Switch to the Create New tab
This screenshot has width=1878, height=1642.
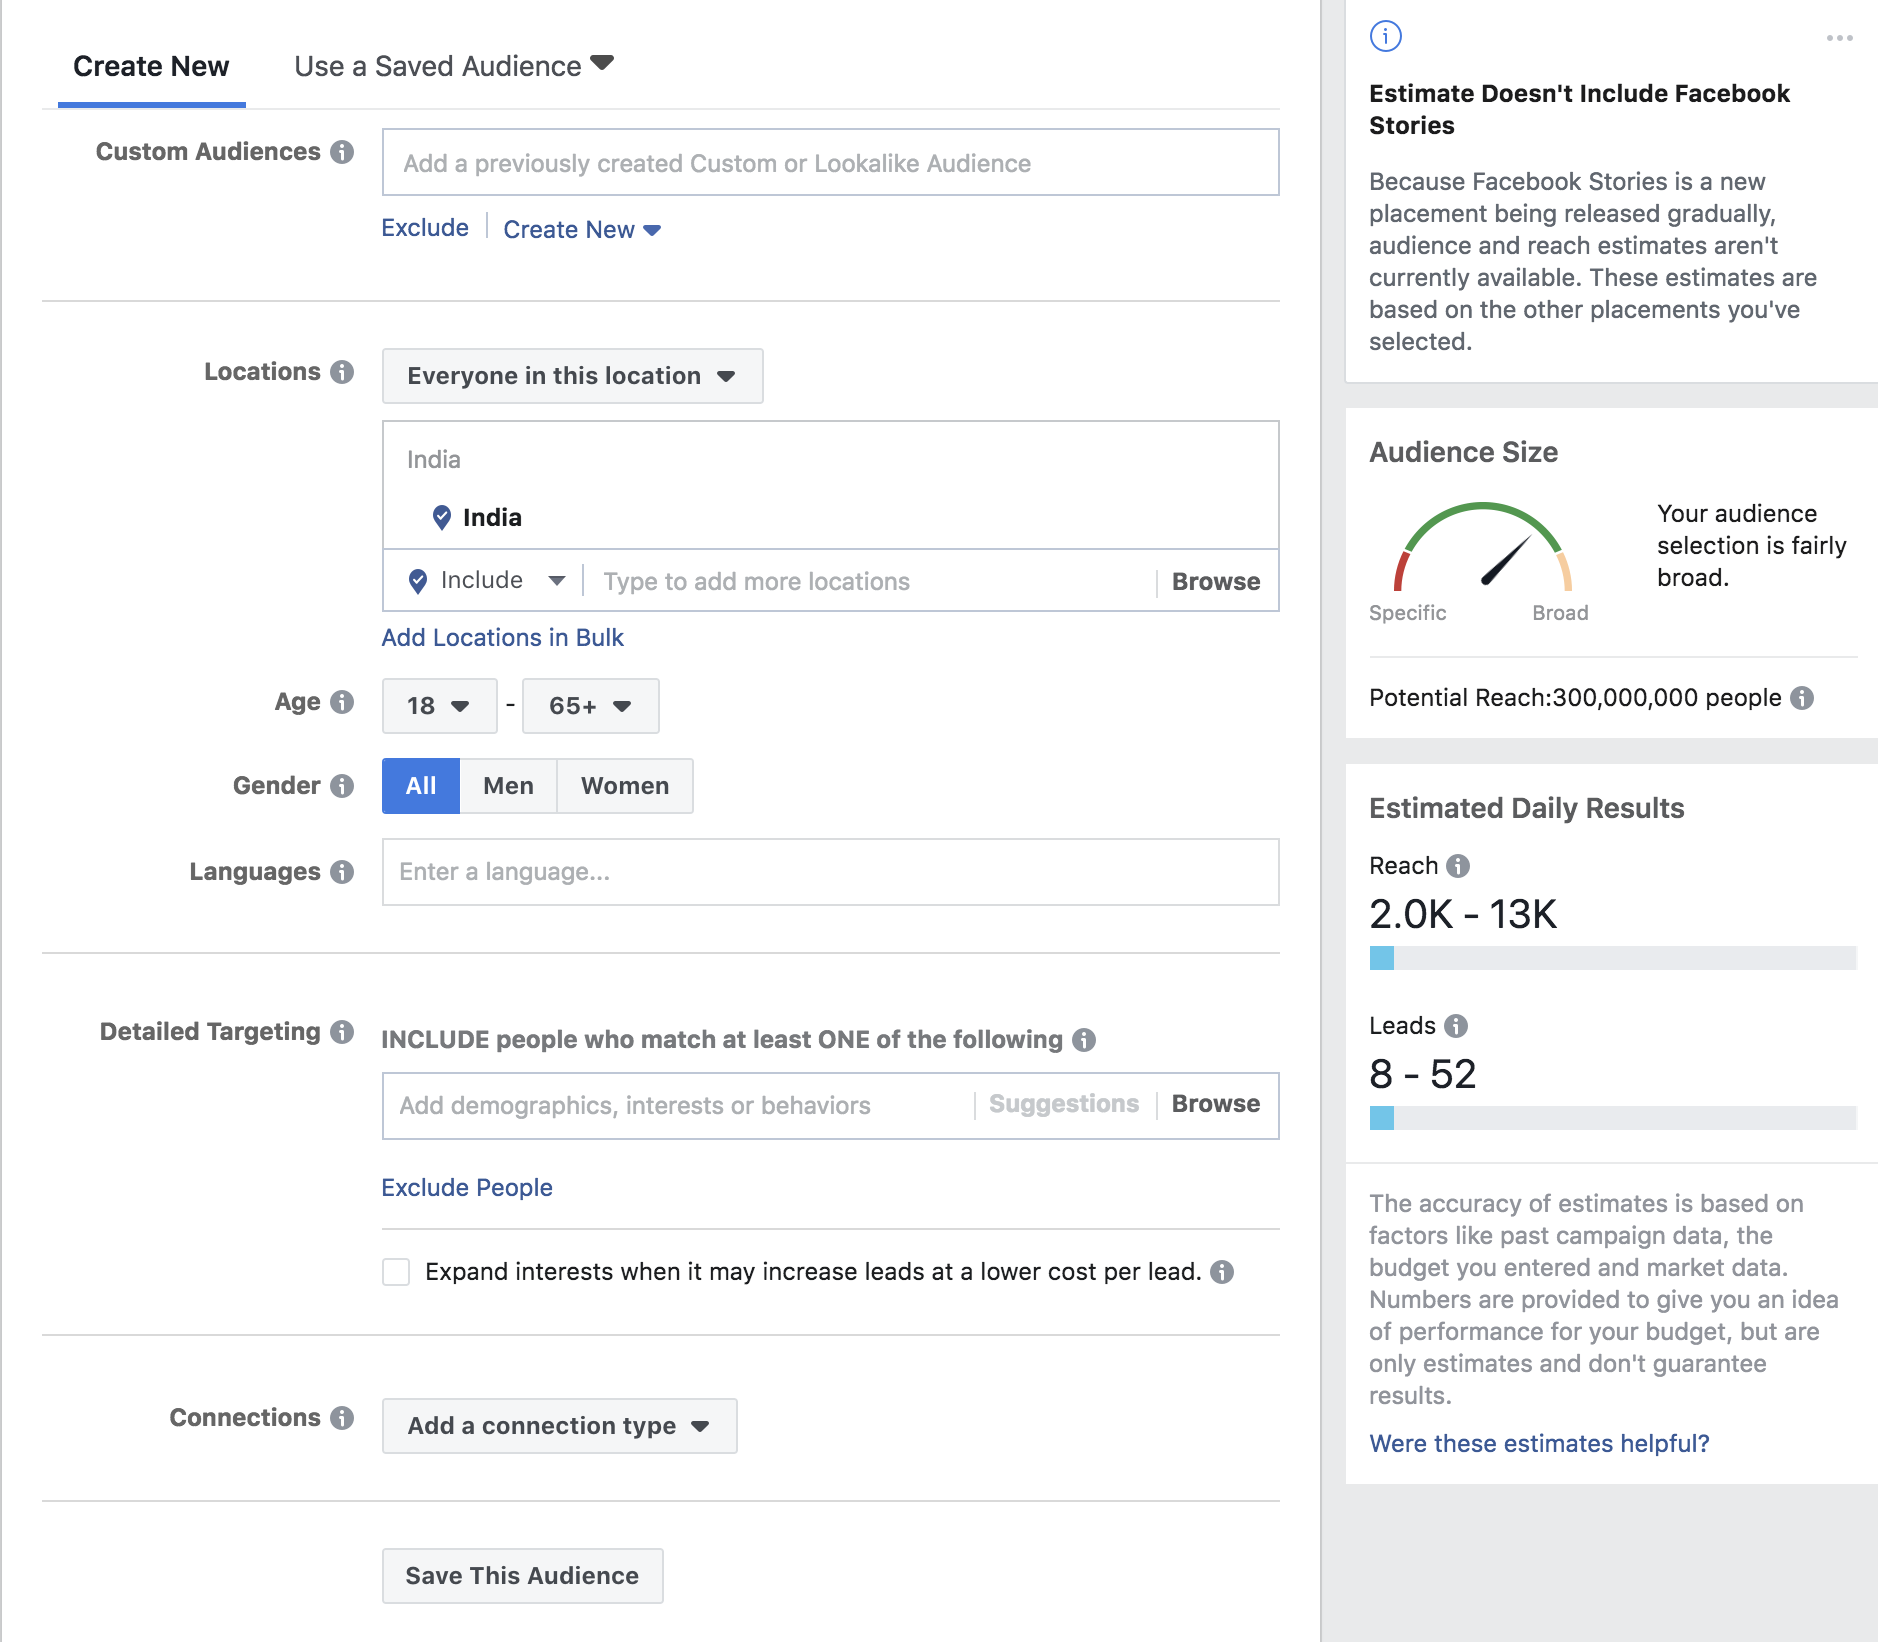pyautogui.click(x=151, y=67)
